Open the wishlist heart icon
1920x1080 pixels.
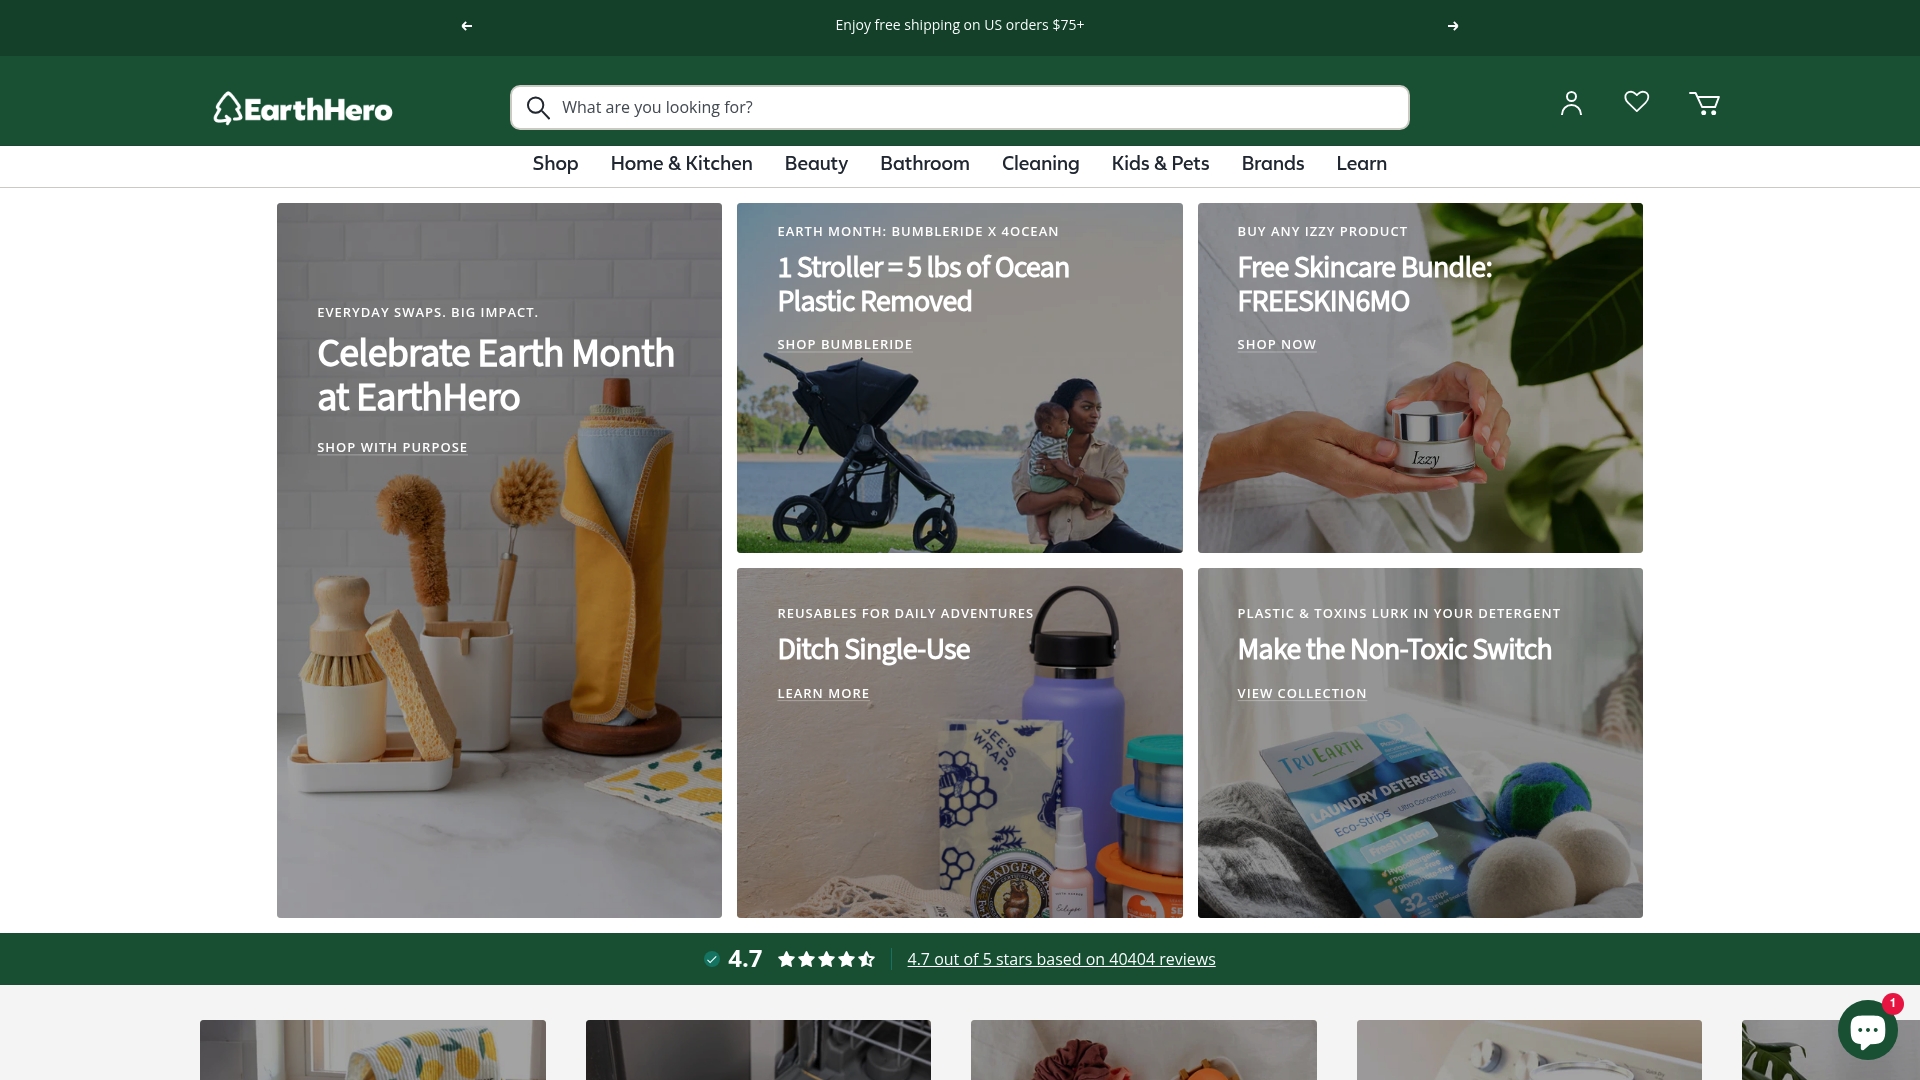tap(1636, 102)
